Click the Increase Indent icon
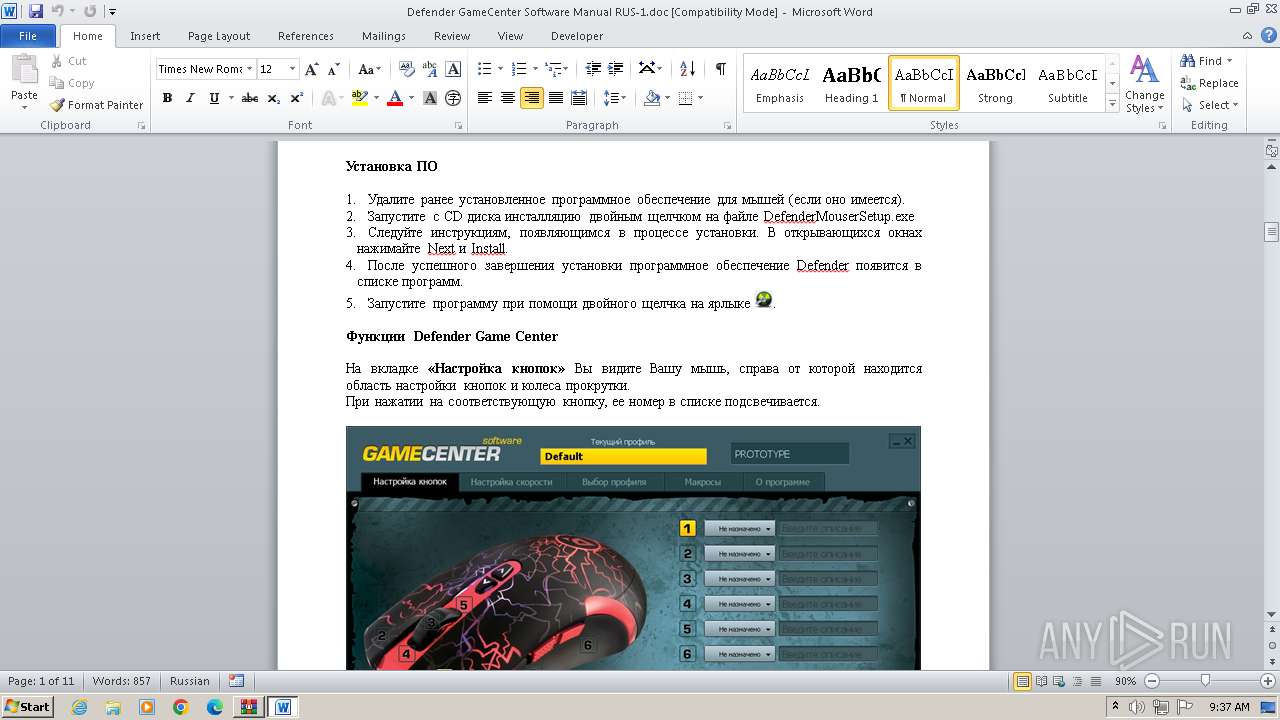1280x720 pixels. (616, 69)
